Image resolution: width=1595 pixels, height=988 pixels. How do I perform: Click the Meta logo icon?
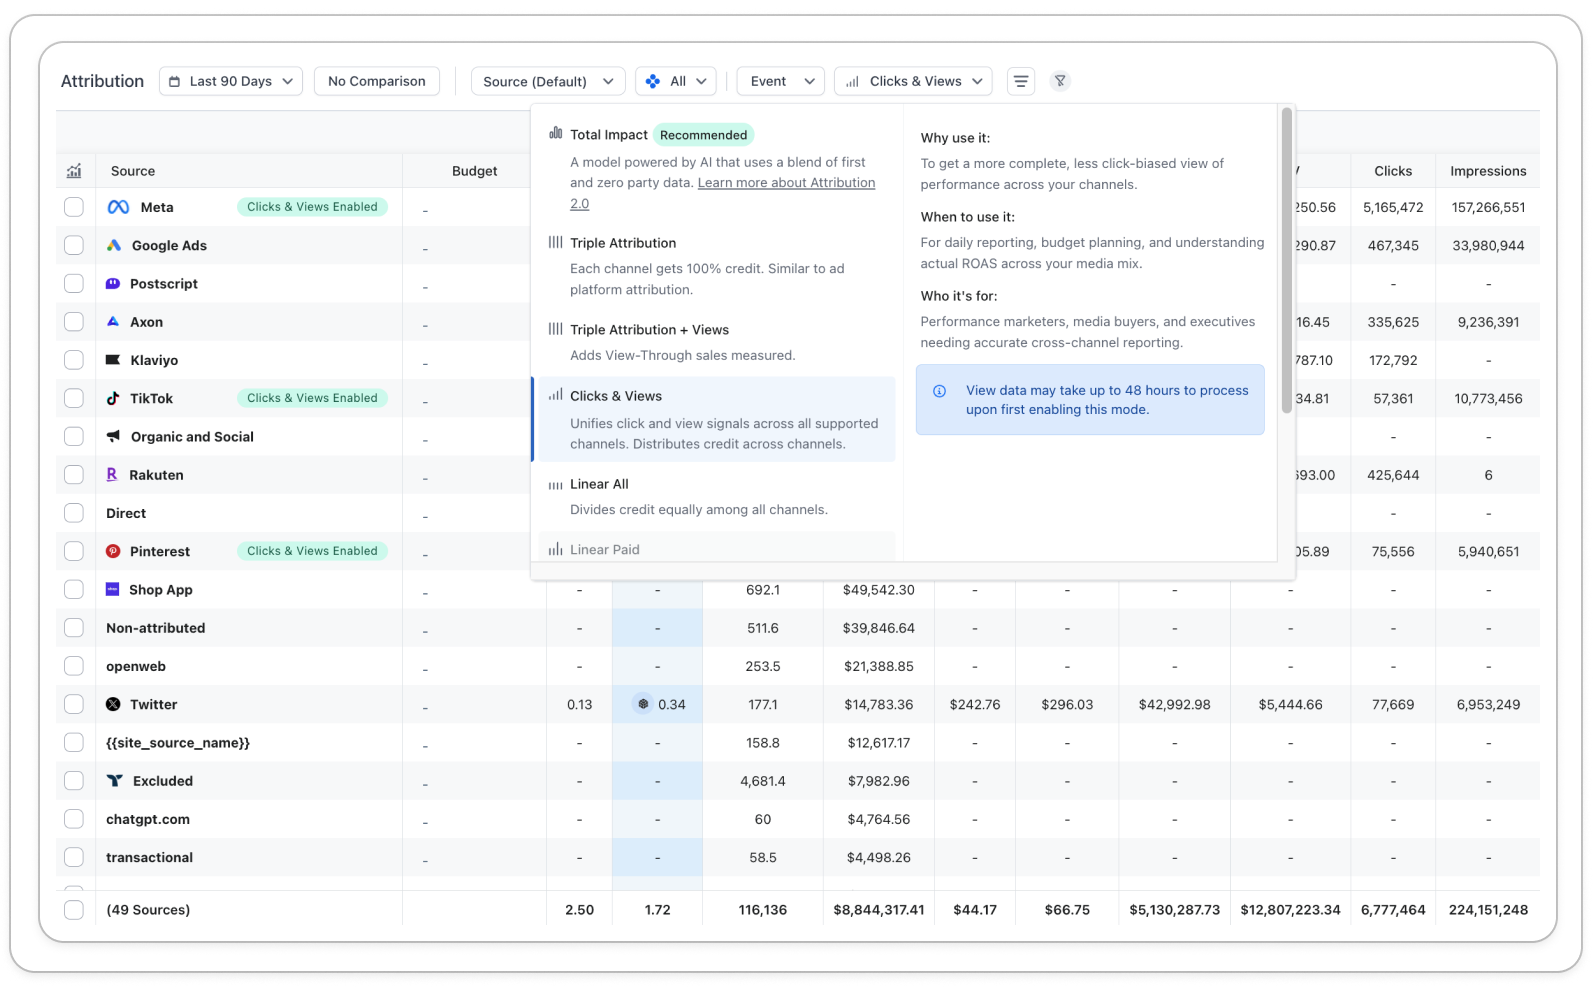118,207
